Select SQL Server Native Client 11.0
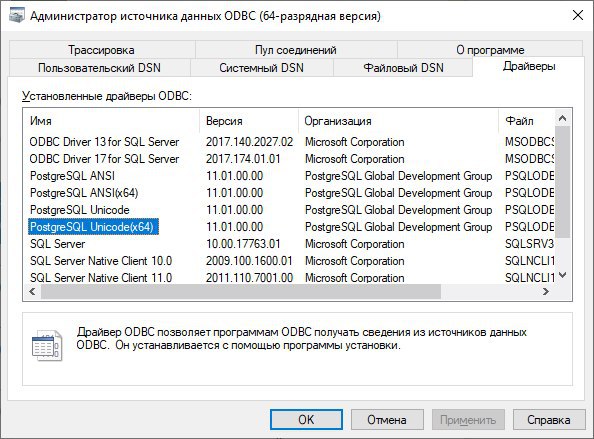Viewport: 594px width, 439px height. (x=101, y=278)
